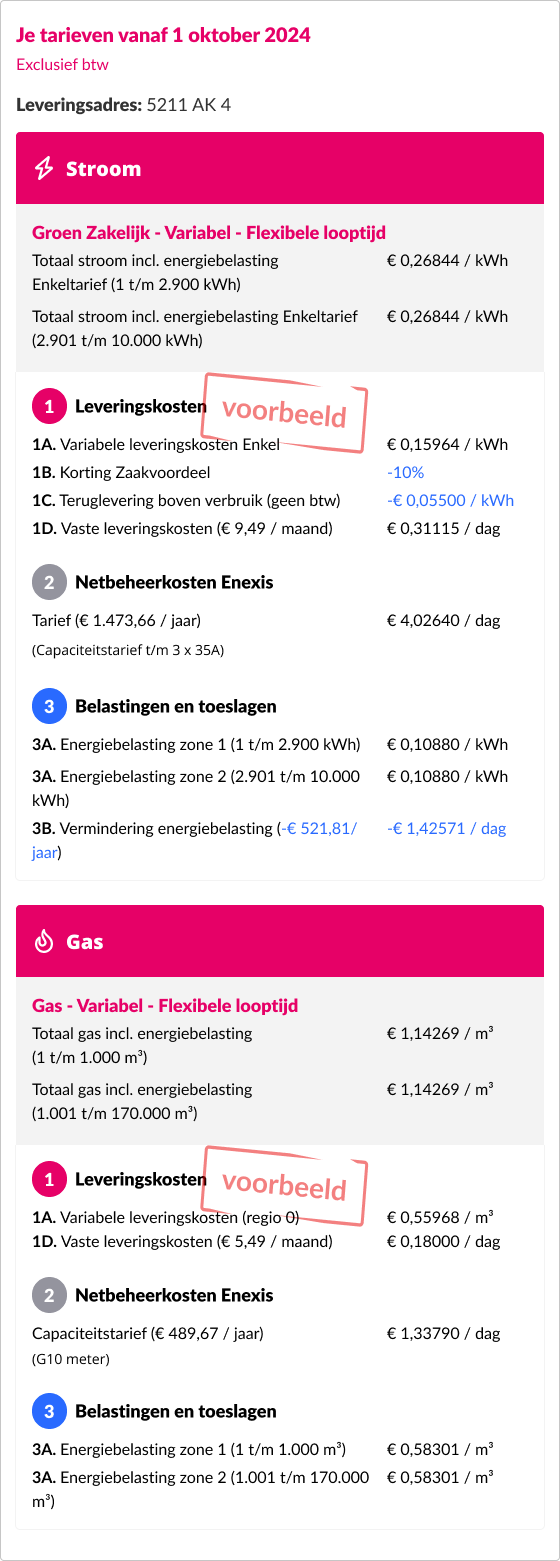The height and width of the screenshot is (1561, 560).
Task: Select the Stroom section header
Action: [x=280, y=168]
